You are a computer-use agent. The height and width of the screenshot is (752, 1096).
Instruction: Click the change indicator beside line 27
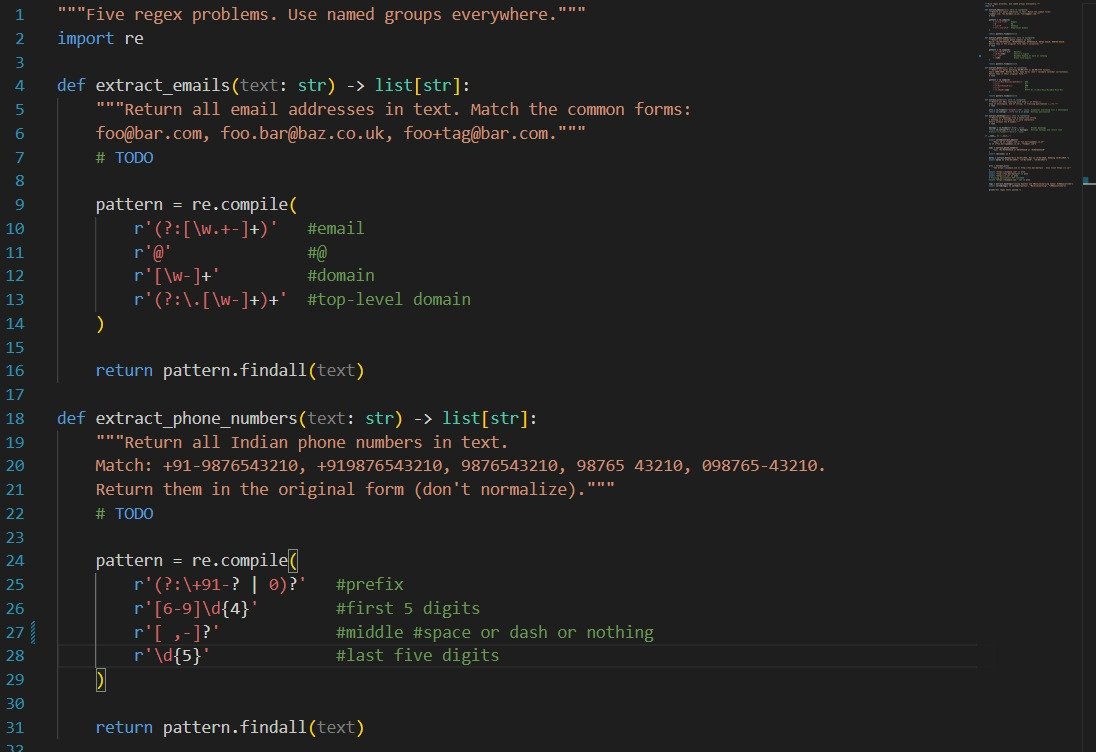[33, 632]
